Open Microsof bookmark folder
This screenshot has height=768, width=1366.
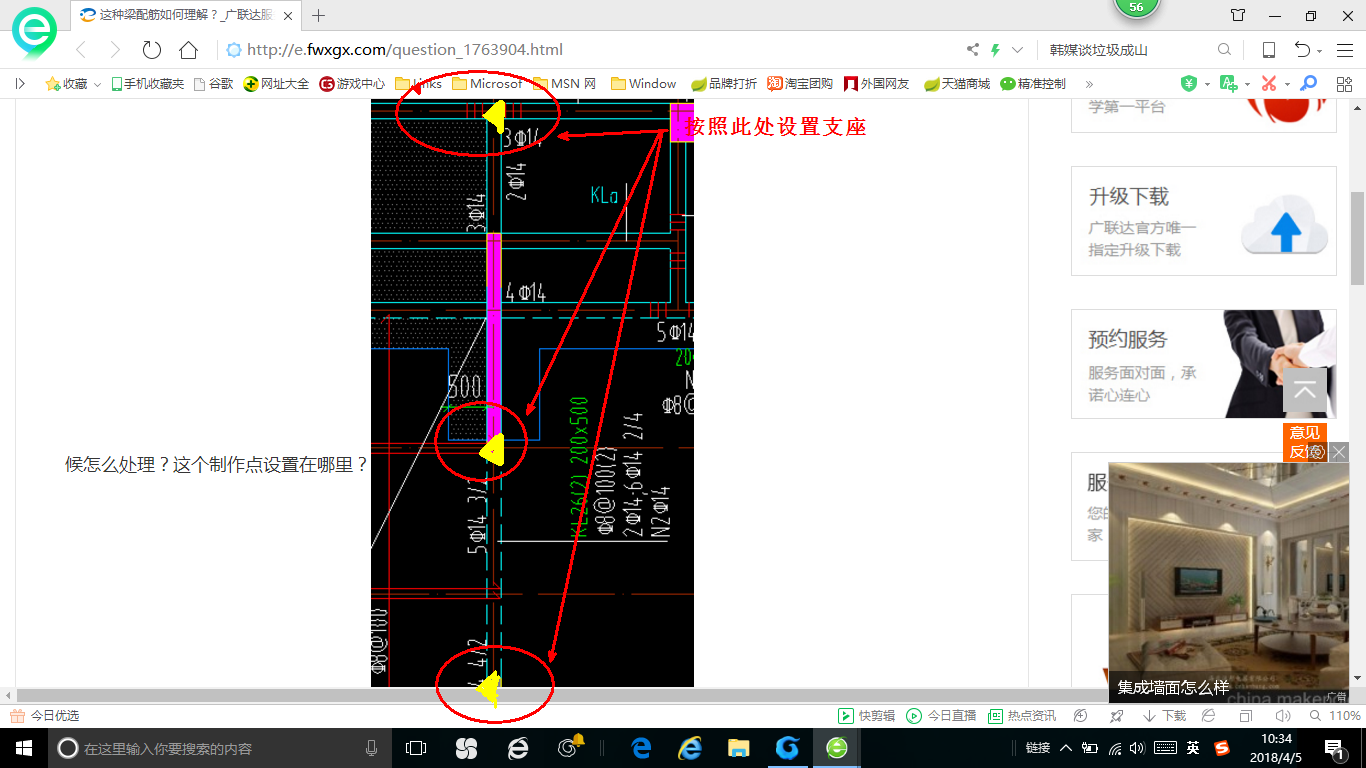487,84
